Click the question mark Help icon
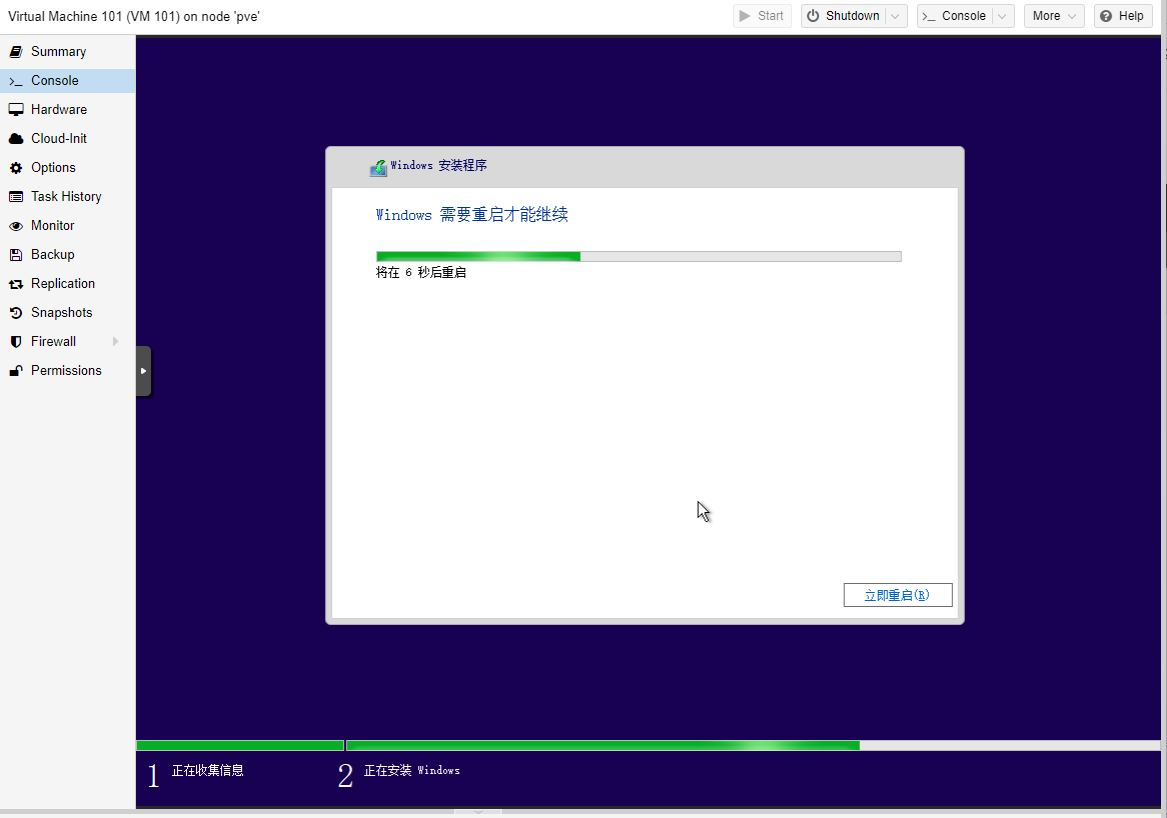 pos(1106,16)
